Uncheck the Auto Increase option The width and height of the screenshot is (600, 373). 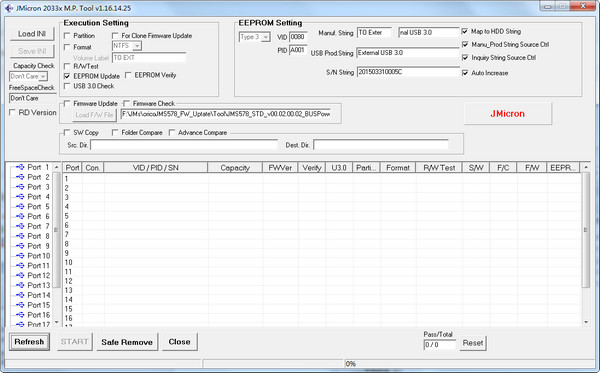[x=465, y=73]
